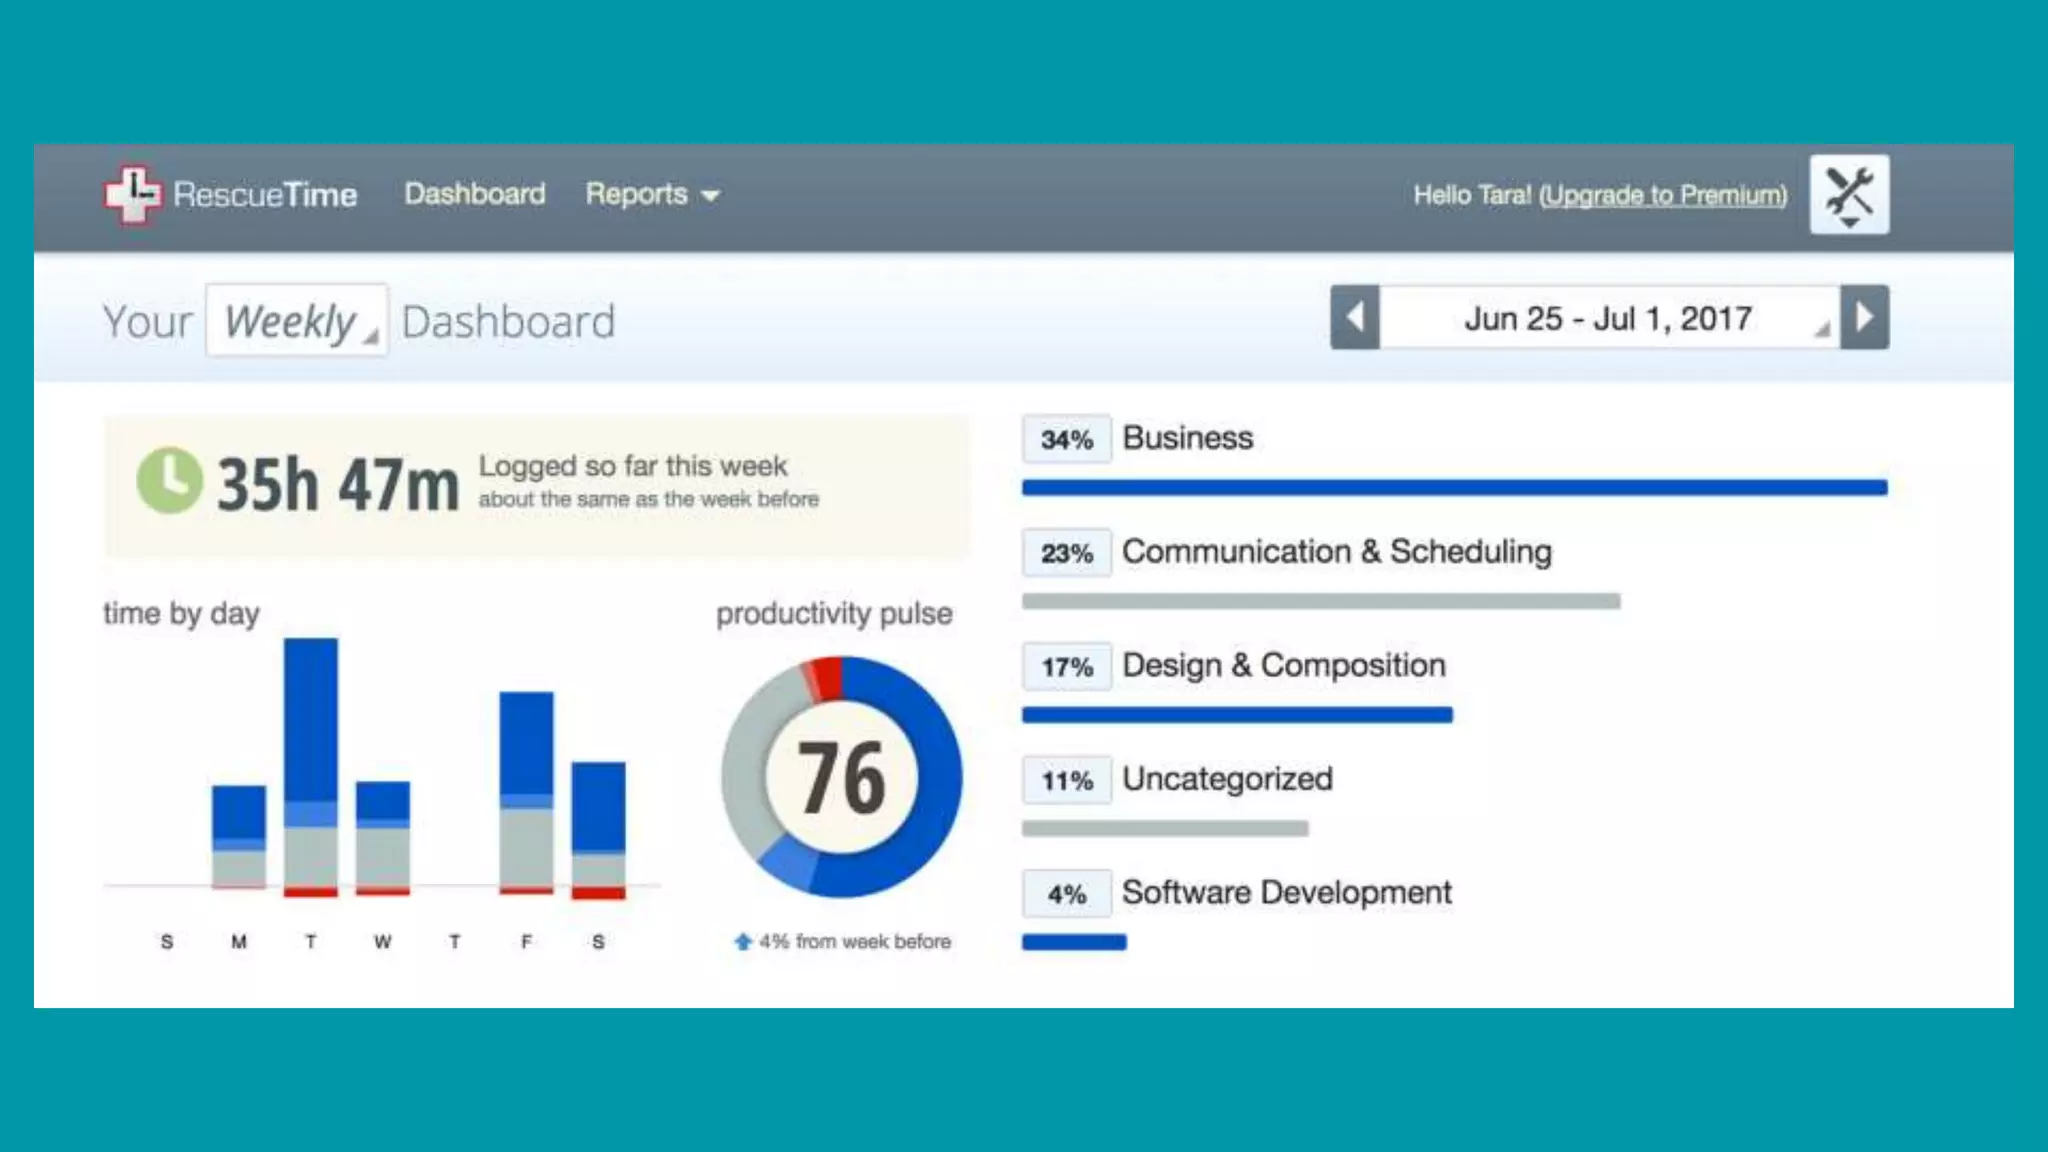Expand the Weekly period selector
Screen dimensions: 2048x1152
point(296,321)
